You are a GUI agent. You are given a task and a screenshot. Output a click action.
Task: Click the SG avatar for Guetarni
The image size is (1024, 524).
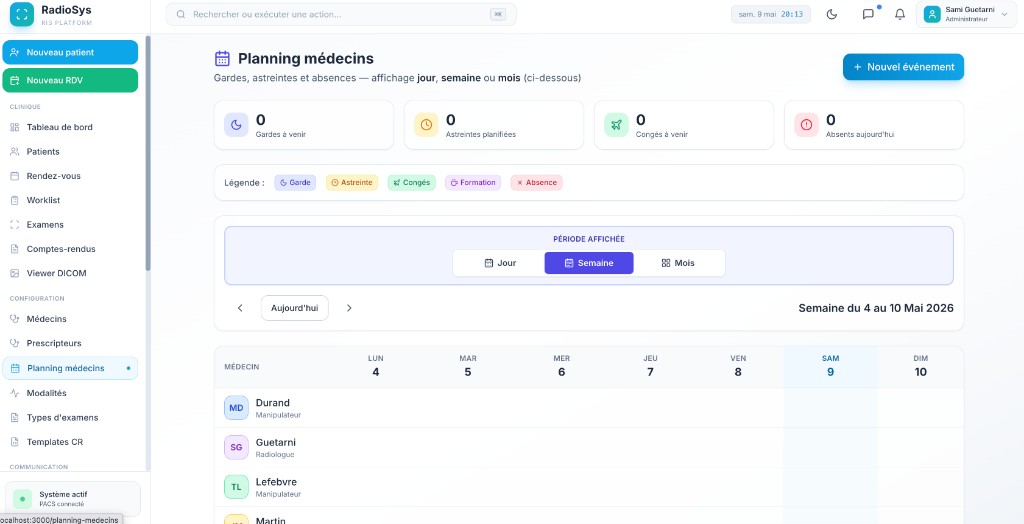(236, 448)
